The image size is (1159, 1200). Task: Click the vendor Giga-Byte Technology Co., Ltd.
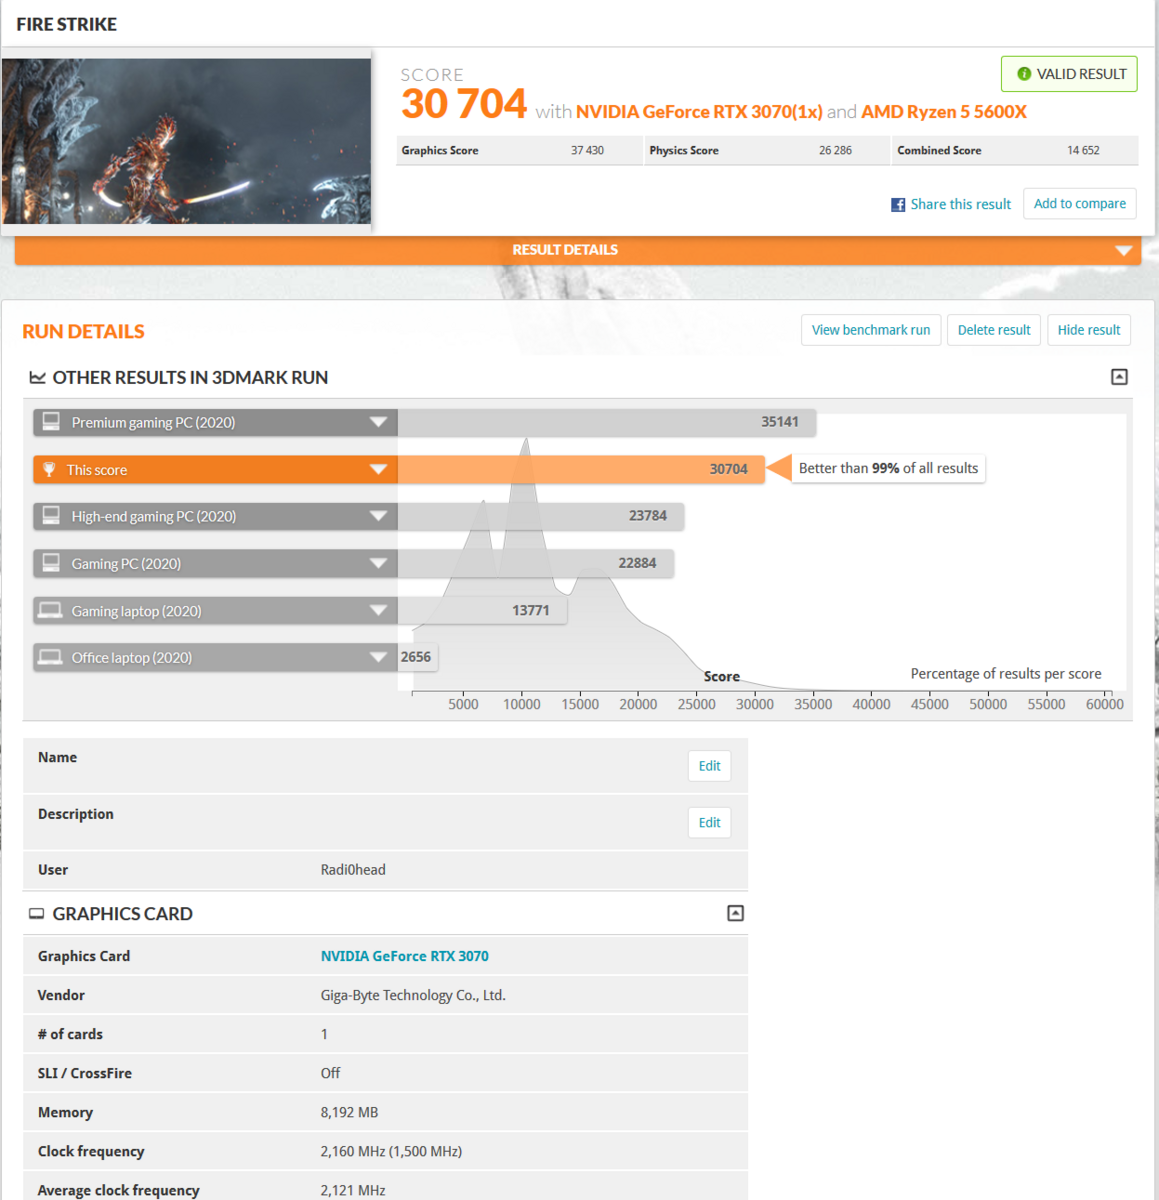pyautogui.click(x=413, y=995)
